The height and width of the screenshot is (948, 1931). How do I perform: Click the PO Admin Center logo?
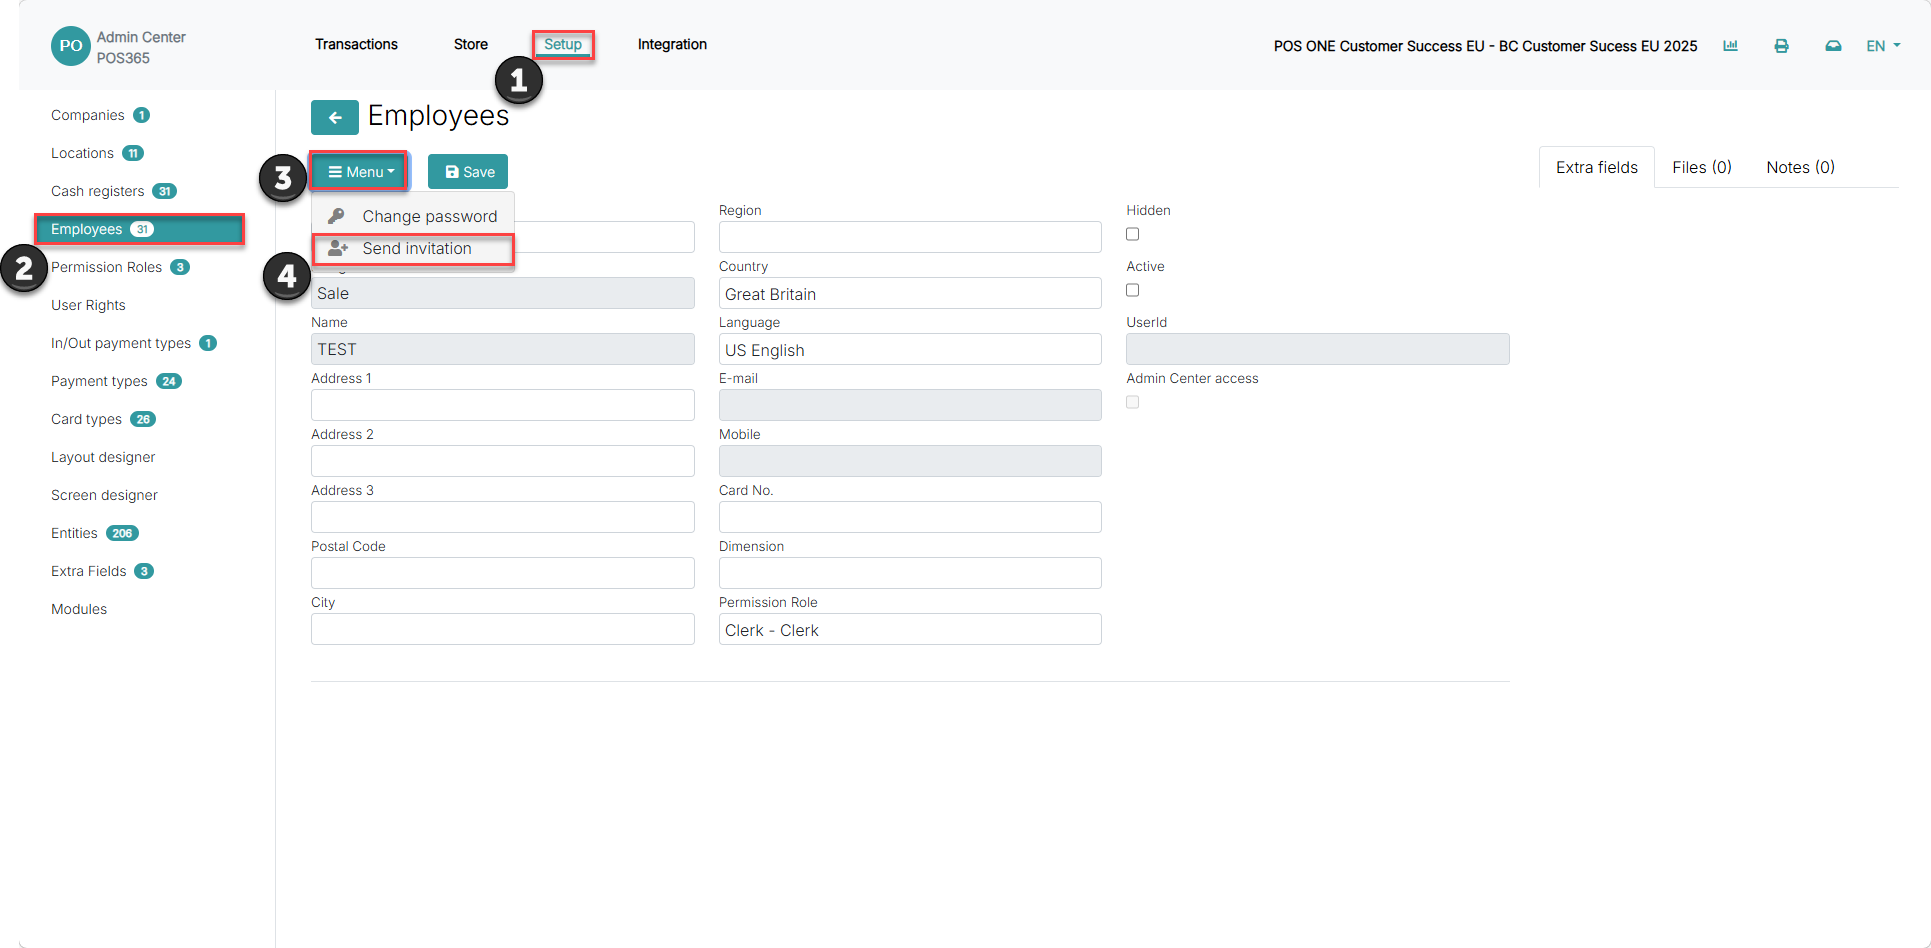(71, 46)
